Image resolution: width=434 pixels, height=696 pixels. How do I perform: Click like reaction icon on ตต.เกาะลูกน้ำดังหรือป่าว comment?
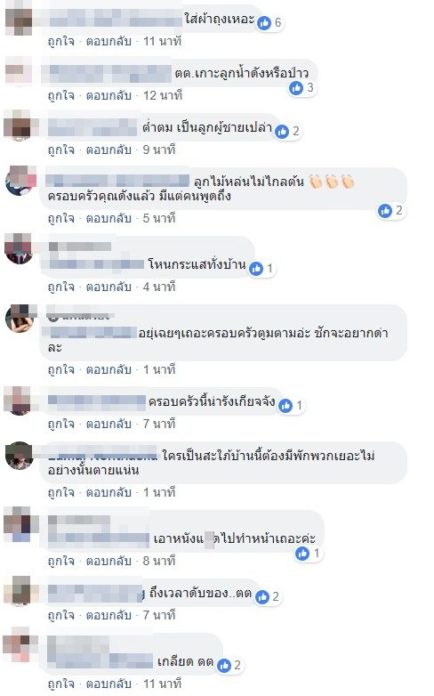(296, 88)
